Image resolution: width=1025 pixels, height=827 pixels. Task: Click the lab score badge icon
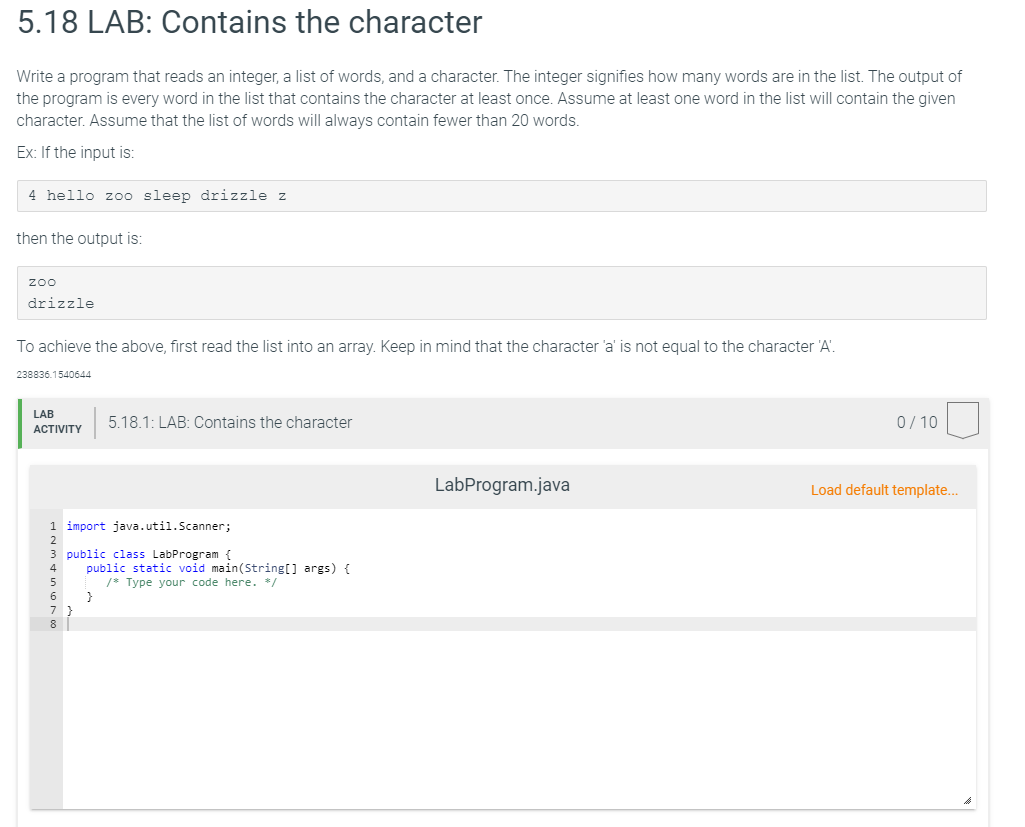tap(962, 420)
